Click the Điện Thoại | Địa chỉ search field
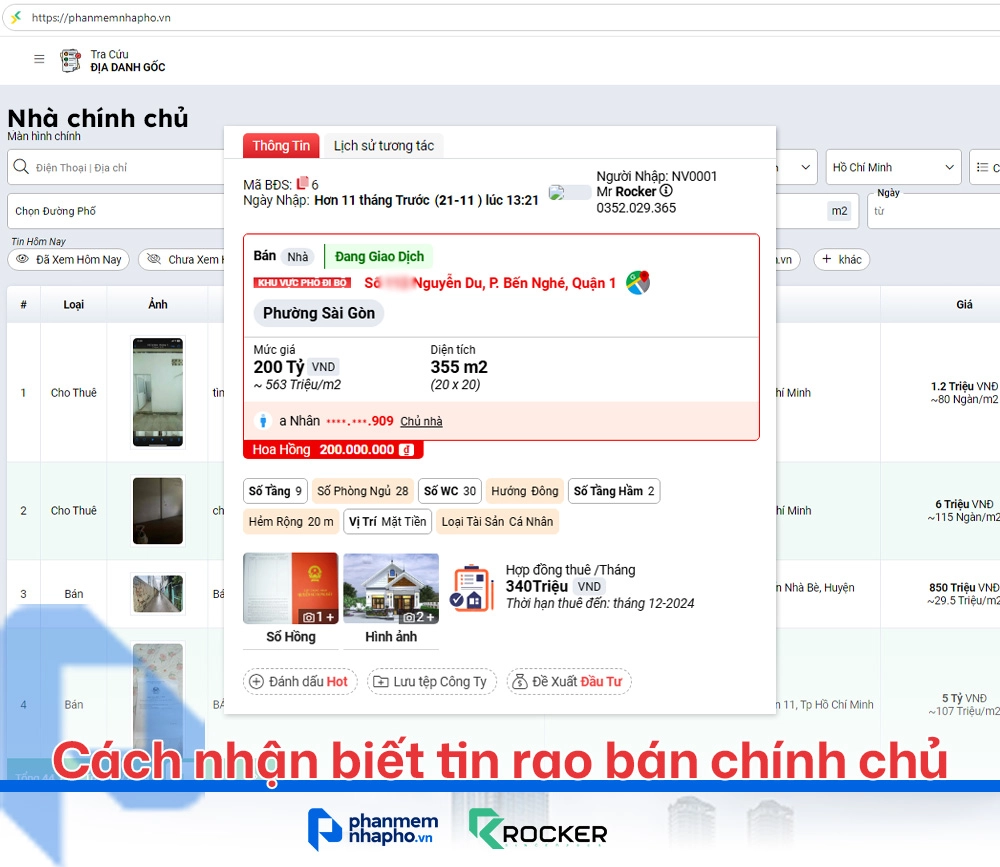This screenshot has width=1000, height=867. point(120,167)
